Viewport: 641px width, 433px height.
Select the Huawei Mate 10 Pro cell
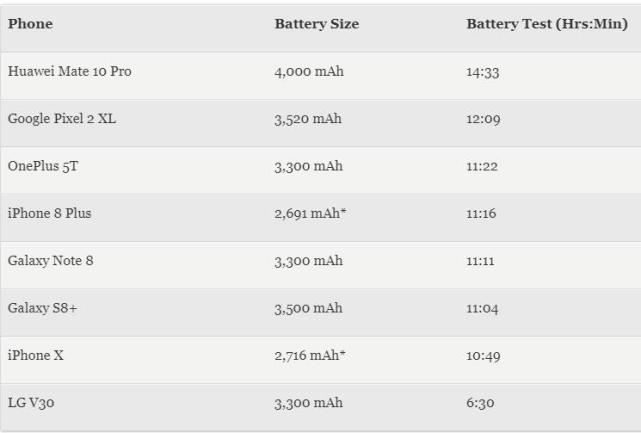coord(69,71)
